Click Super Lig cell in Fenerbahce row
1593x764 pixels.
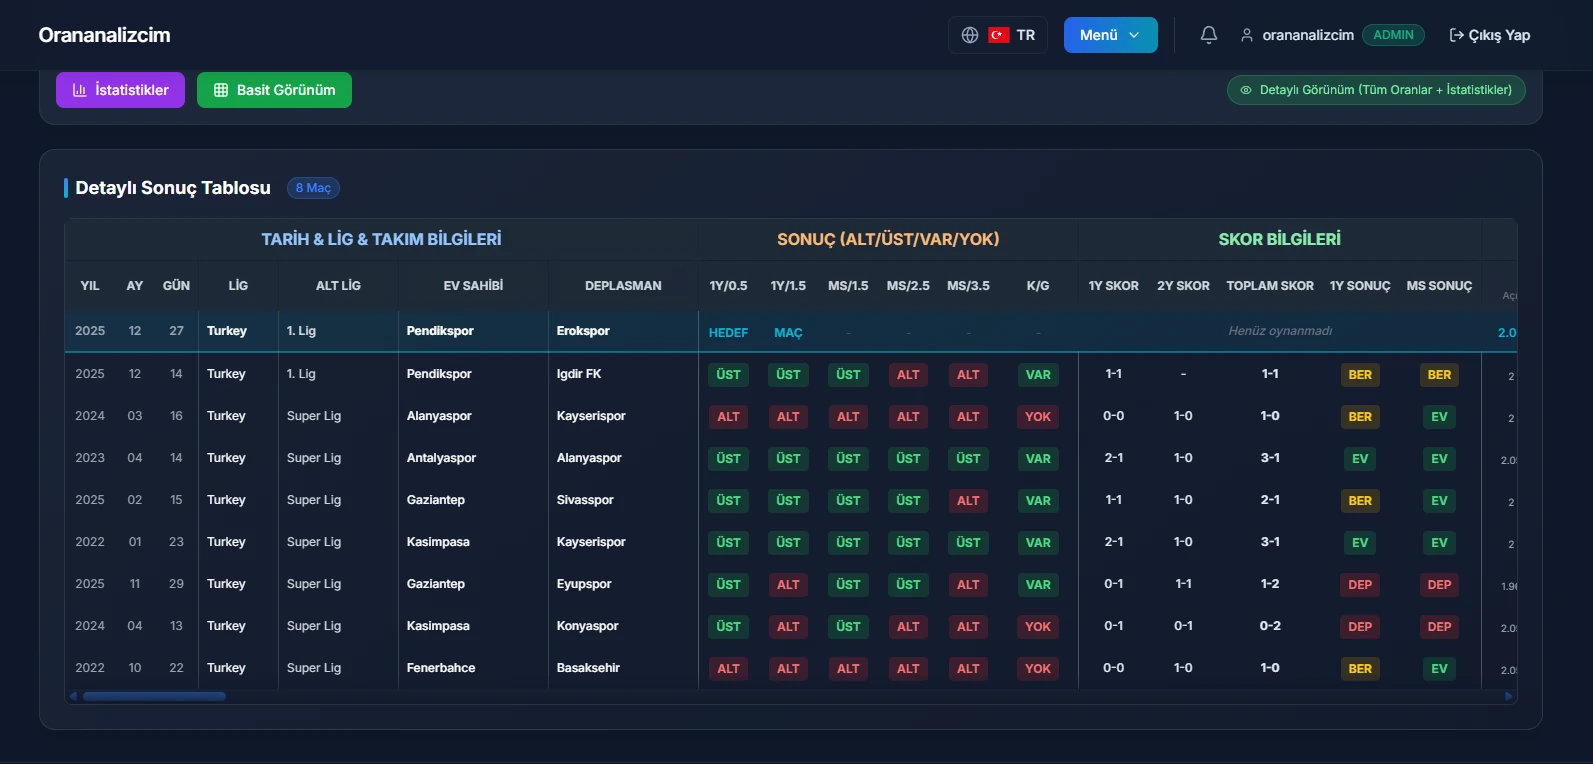(x=314, y=668)
